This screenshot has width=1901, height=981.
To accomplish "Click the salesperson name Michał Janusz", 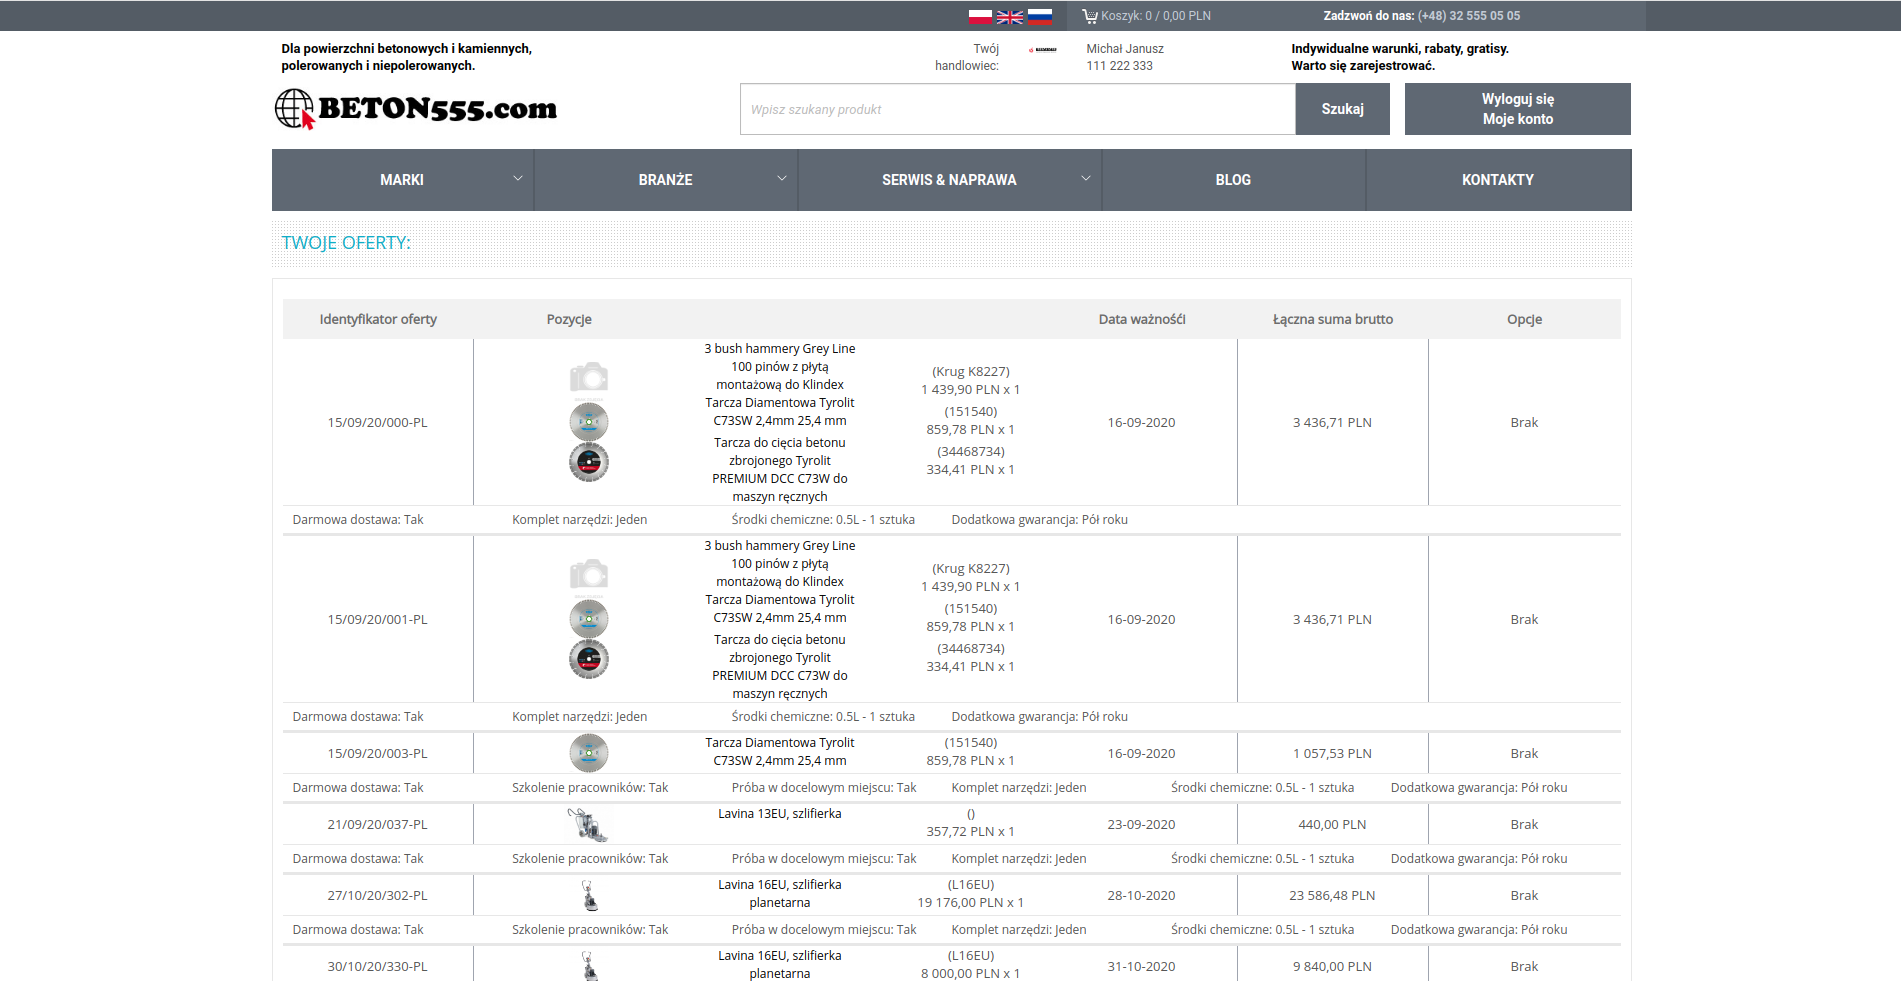I will [x=1125, y=49].
